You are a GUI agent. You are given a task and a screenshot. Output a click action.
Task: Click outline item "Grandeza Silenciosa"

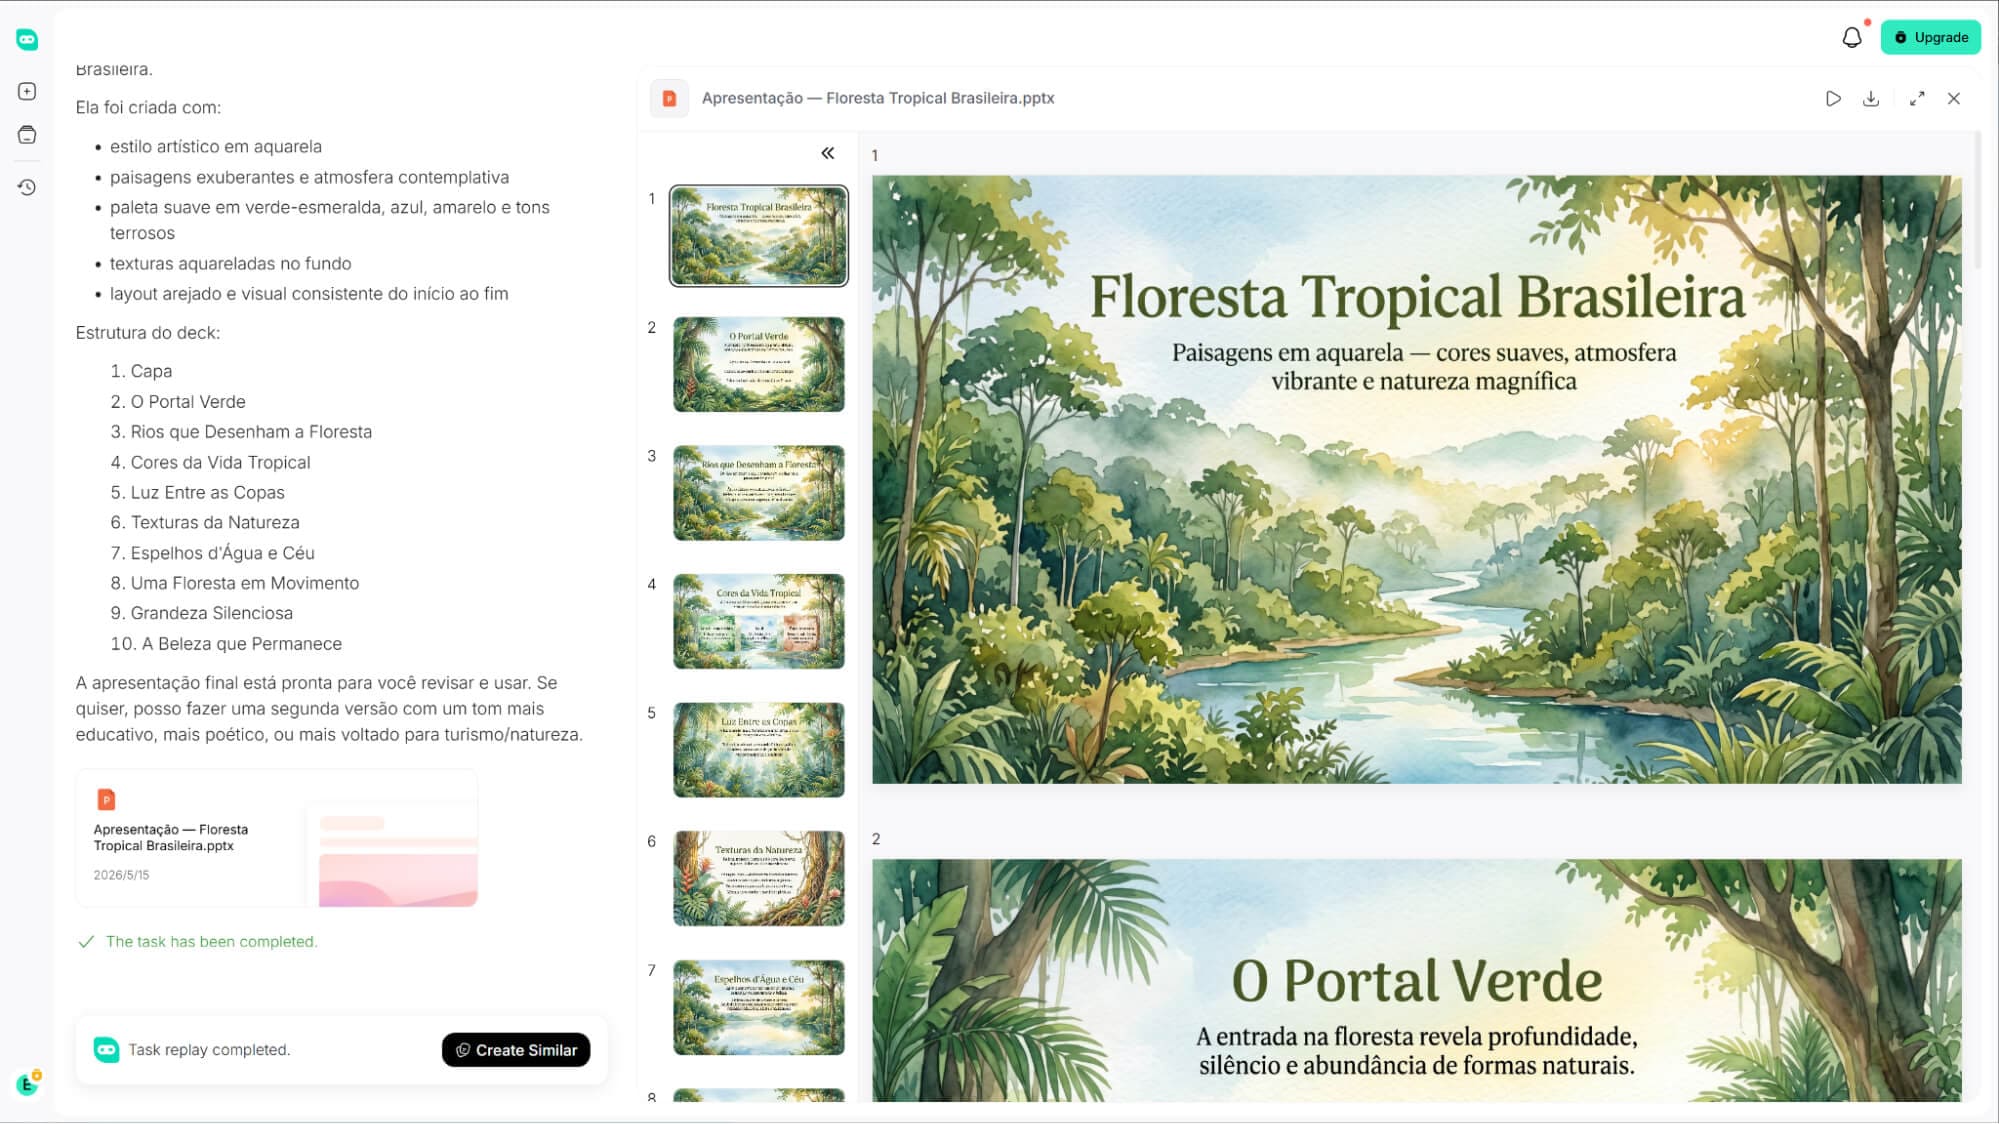coord(211,613)
